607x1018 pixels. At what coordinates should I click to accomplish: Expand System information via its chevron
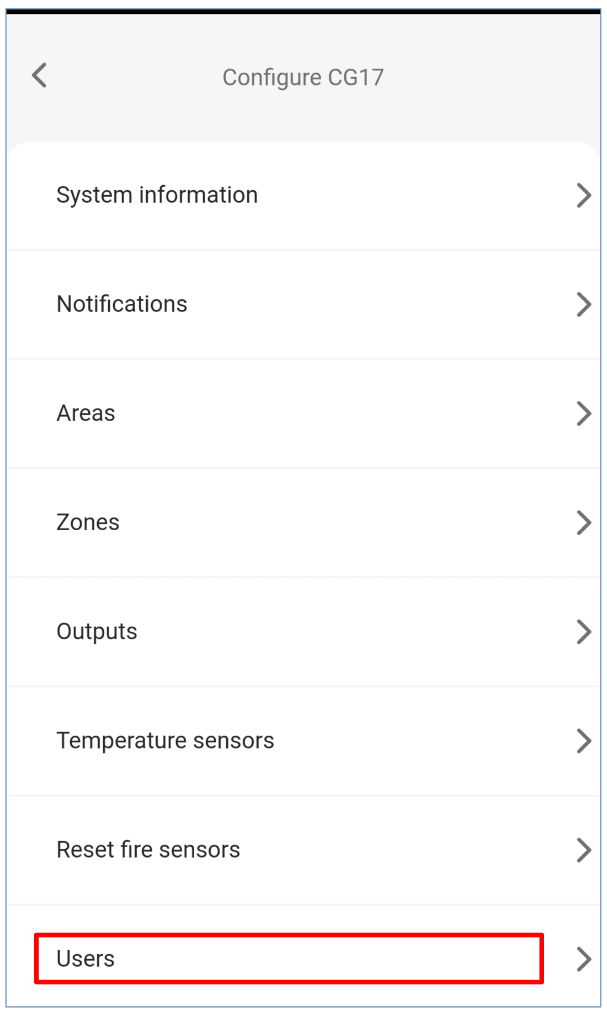click(584, 196)
